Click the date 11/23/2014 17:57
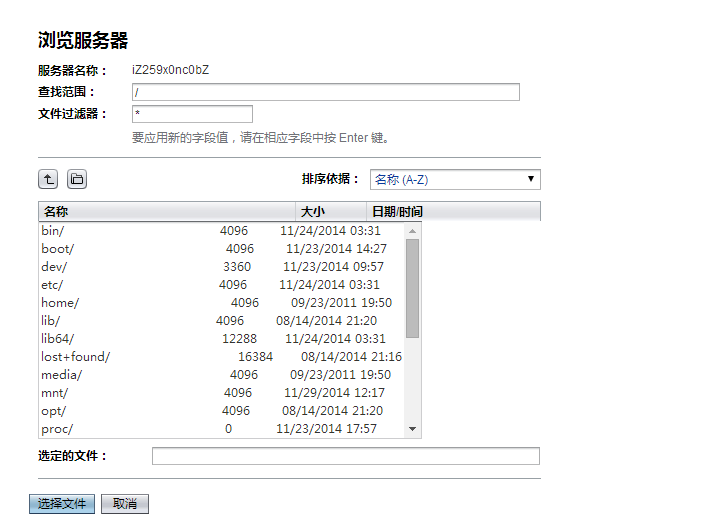Image resolution: width=701 pixels, height=528 pixels. pos(326,429)
